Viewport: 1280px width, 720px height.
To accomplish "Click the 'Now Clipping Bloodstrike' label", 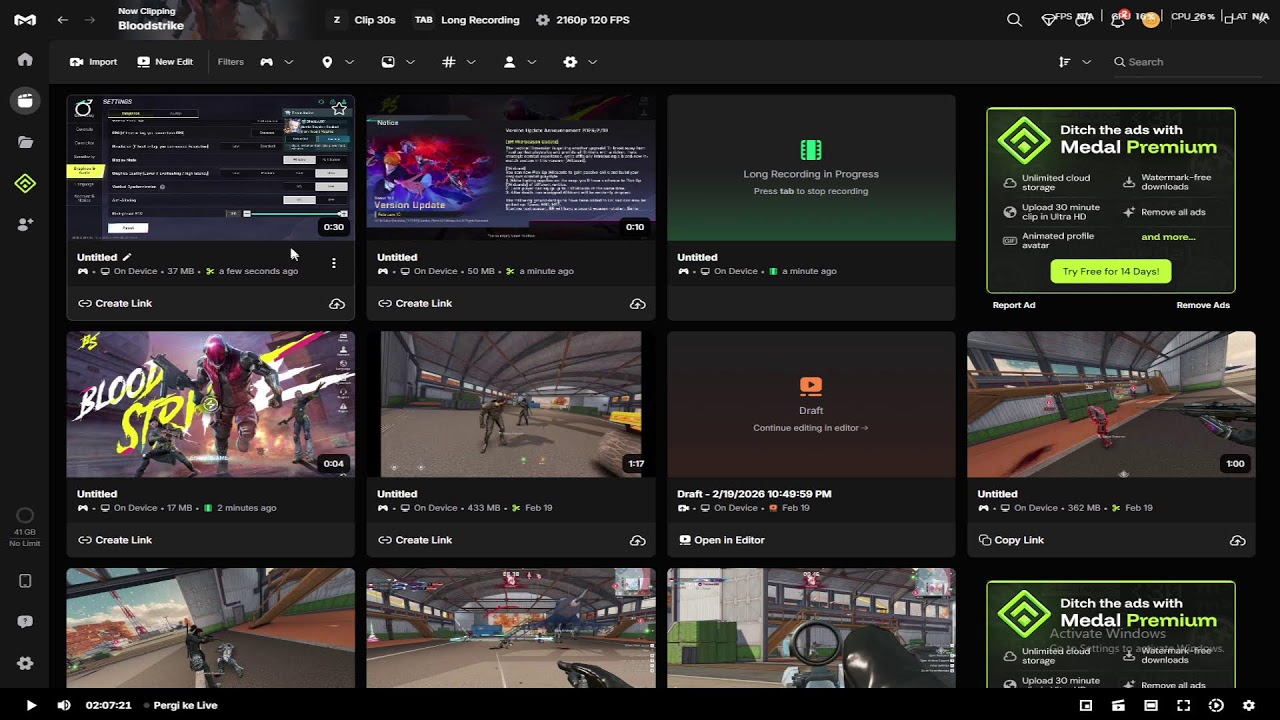I will [x=150, y=19].
